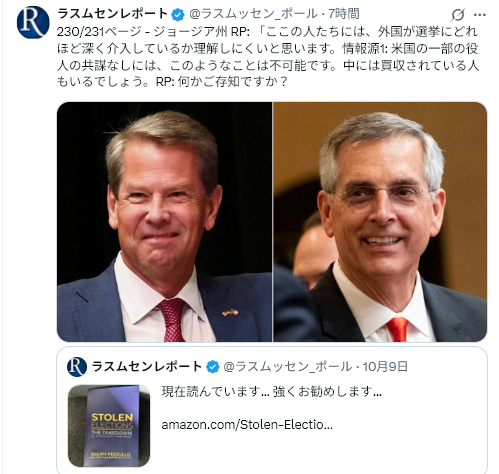Click the top @ラスムッセン_ポール handle
Viewport: 499px width, 474px height.
254,14
